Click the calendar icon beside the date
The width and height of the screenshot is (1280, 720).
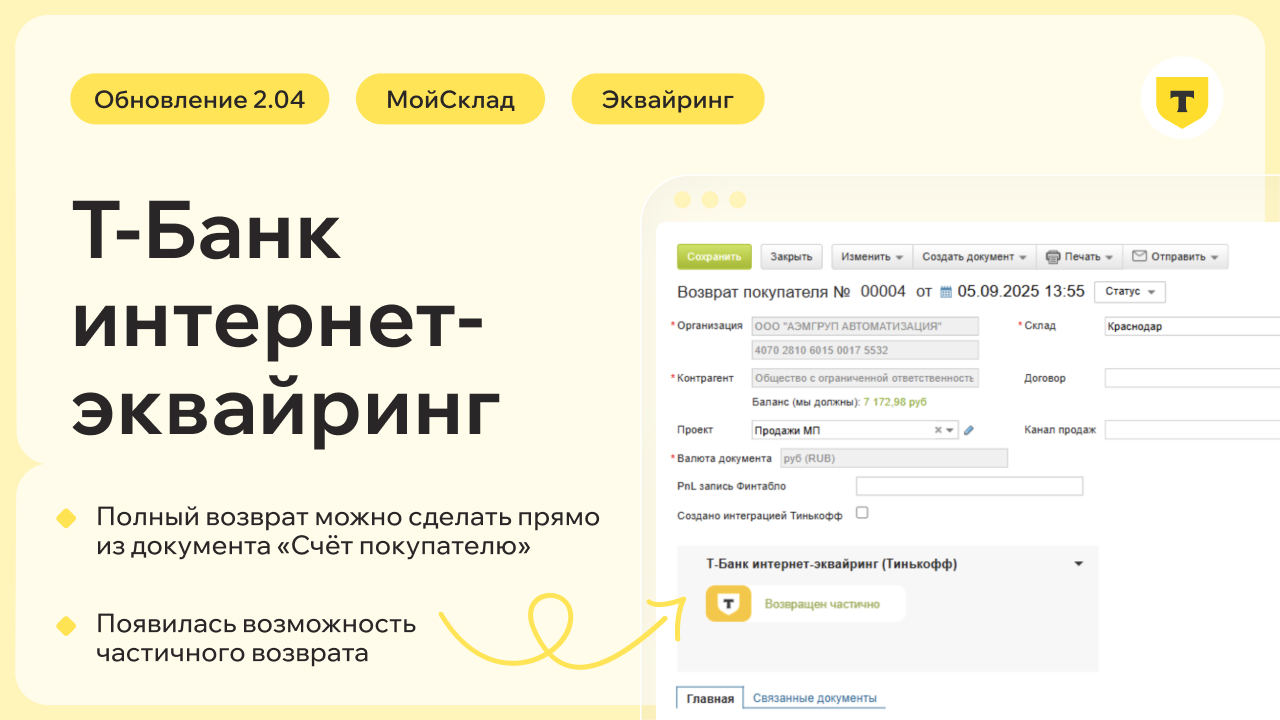pos(946,293)
